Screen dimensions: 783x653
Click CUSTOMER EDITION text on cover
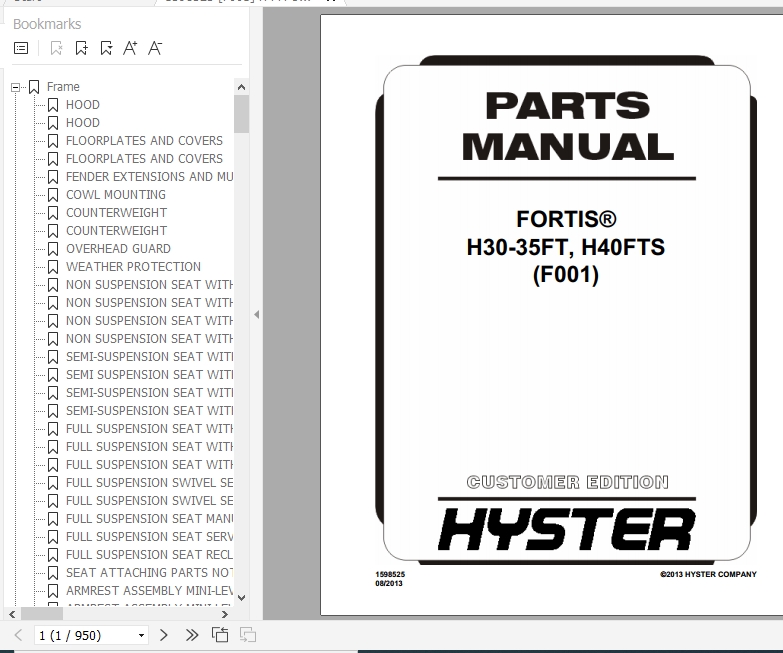pos(567,482)
